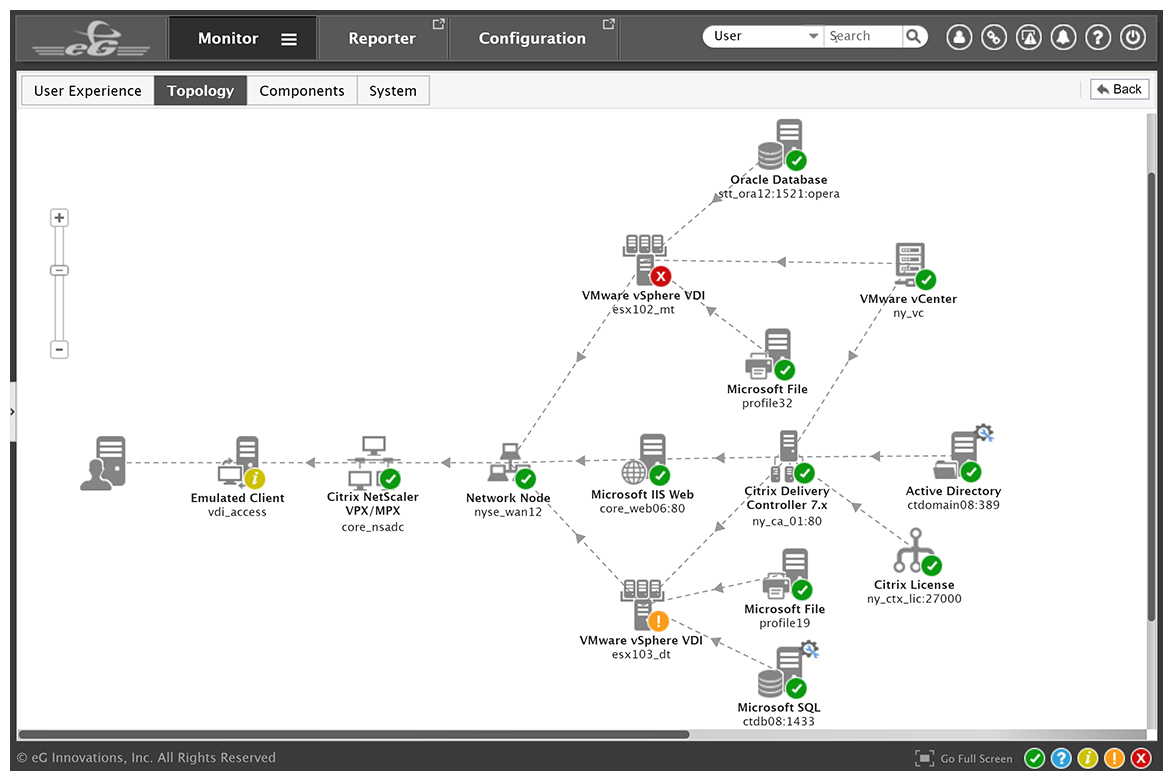Viewport: 1173px width, 781px height.
Task: Filter by blue unknown state icon
Action: (1061, 759)
